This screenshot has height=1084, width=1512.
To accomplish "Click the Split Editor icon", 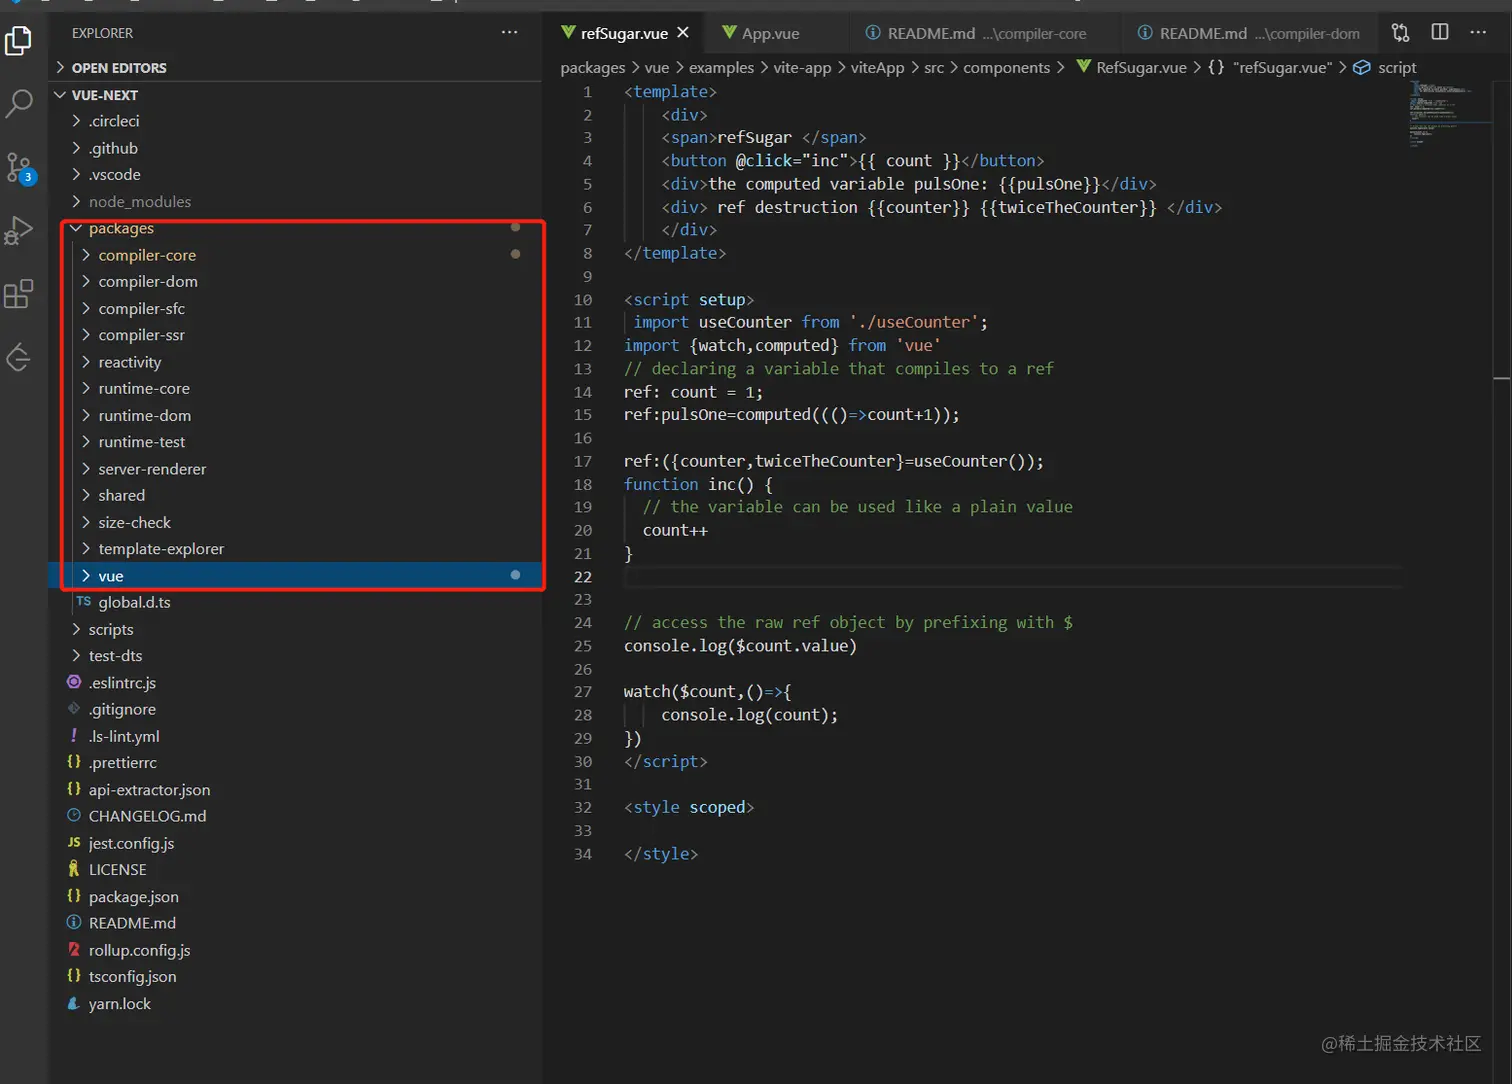I will [x=1439, y=33].
